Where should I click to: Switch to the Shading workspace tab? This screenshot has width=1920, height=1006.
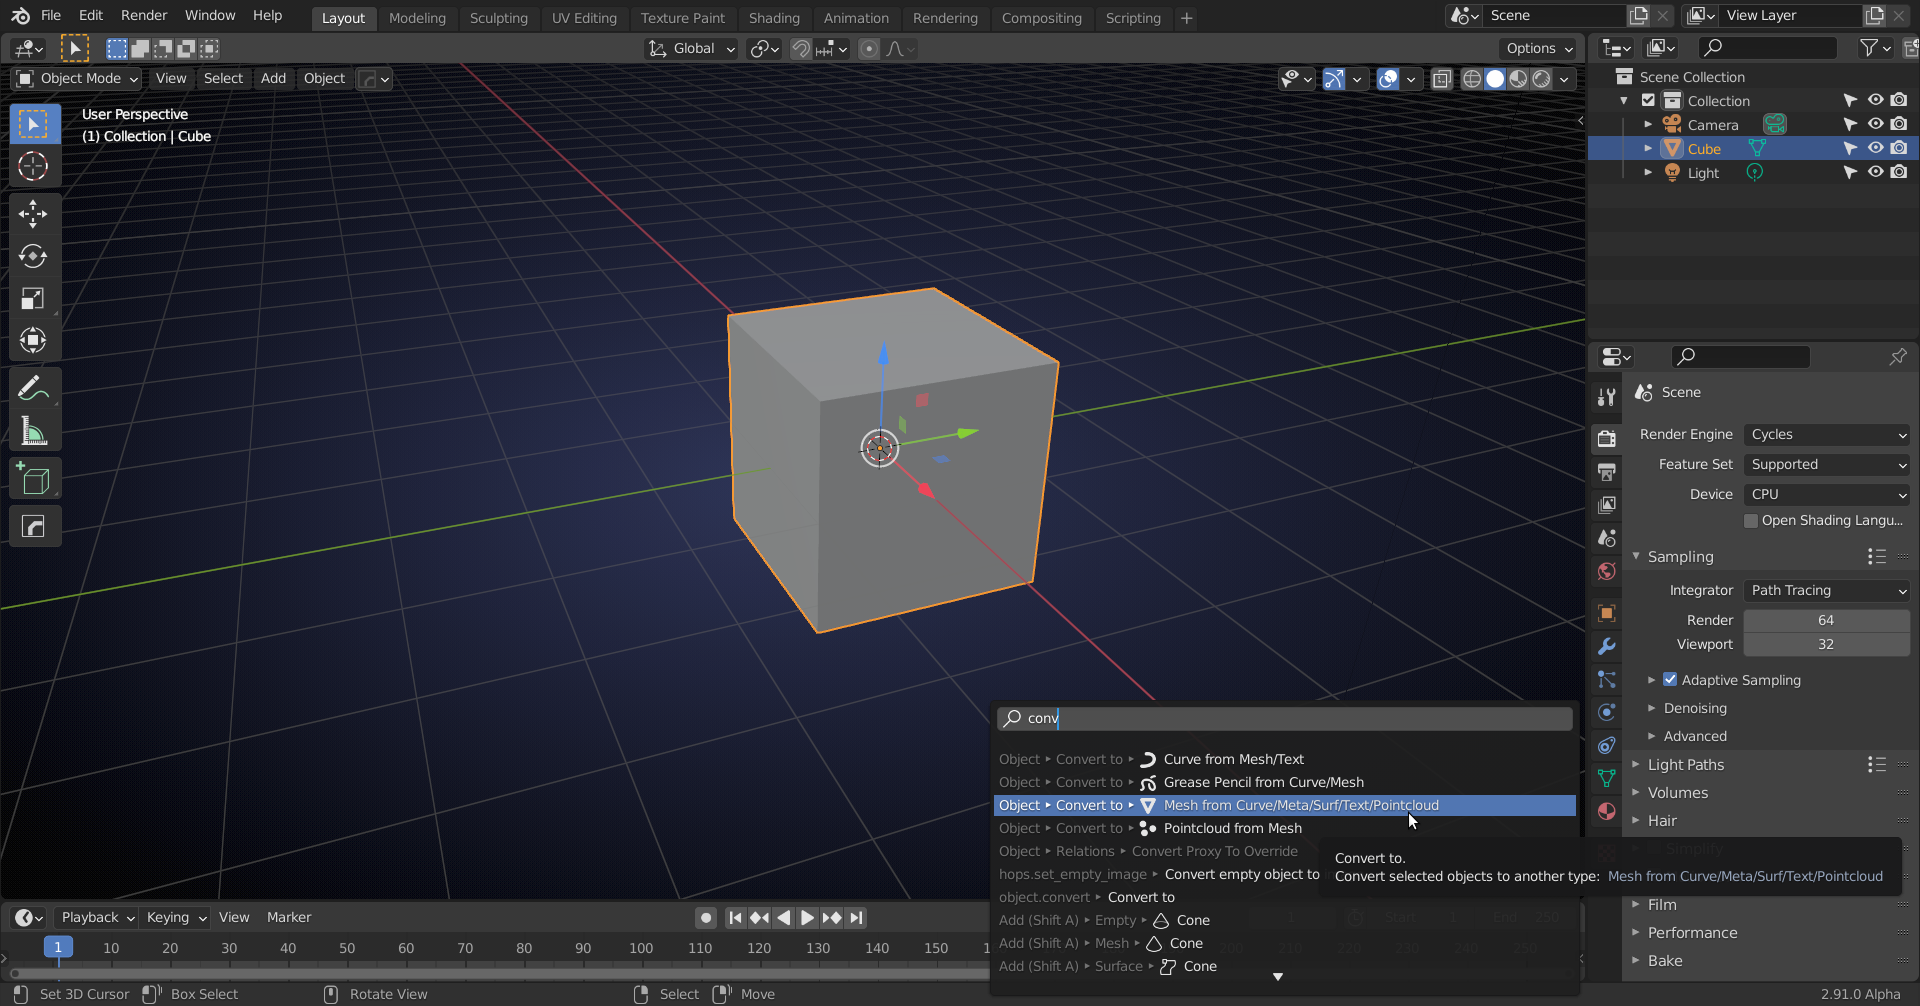(x=774, y=18)
